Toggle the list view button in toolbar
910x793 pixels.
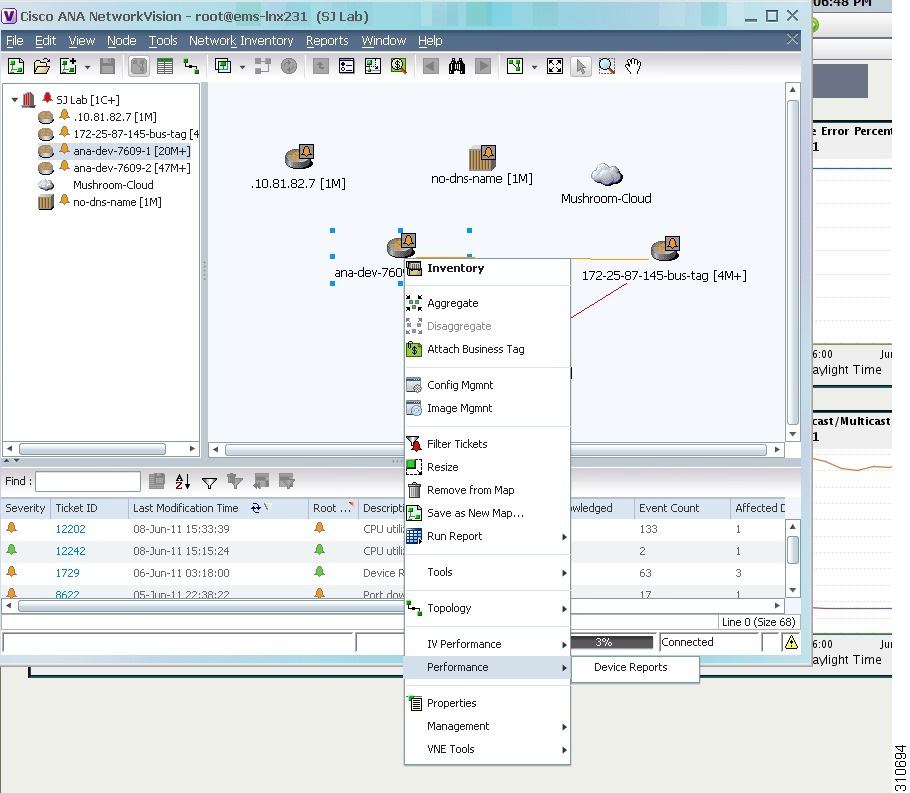click(x=165, y=66)
